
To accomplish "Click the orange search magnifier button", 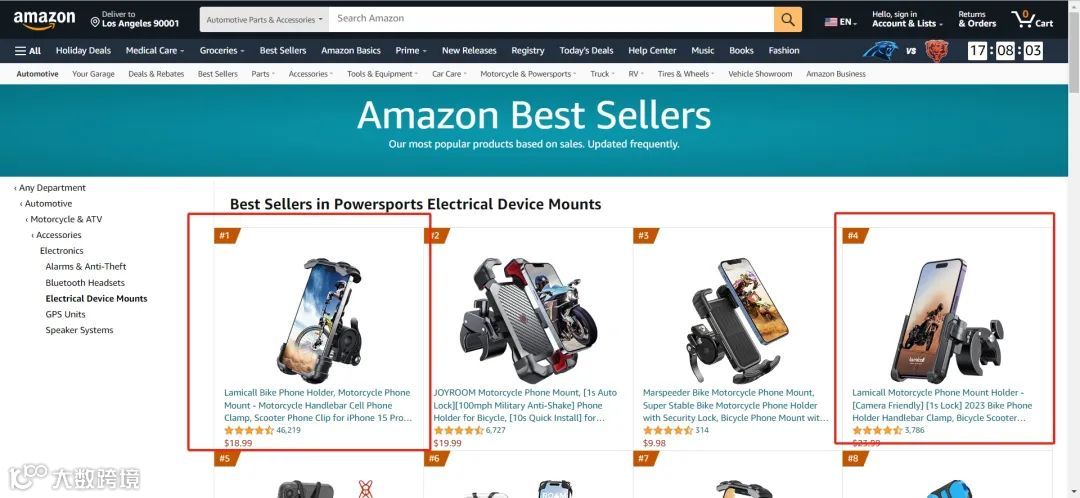I will click(x=788, y=19).
